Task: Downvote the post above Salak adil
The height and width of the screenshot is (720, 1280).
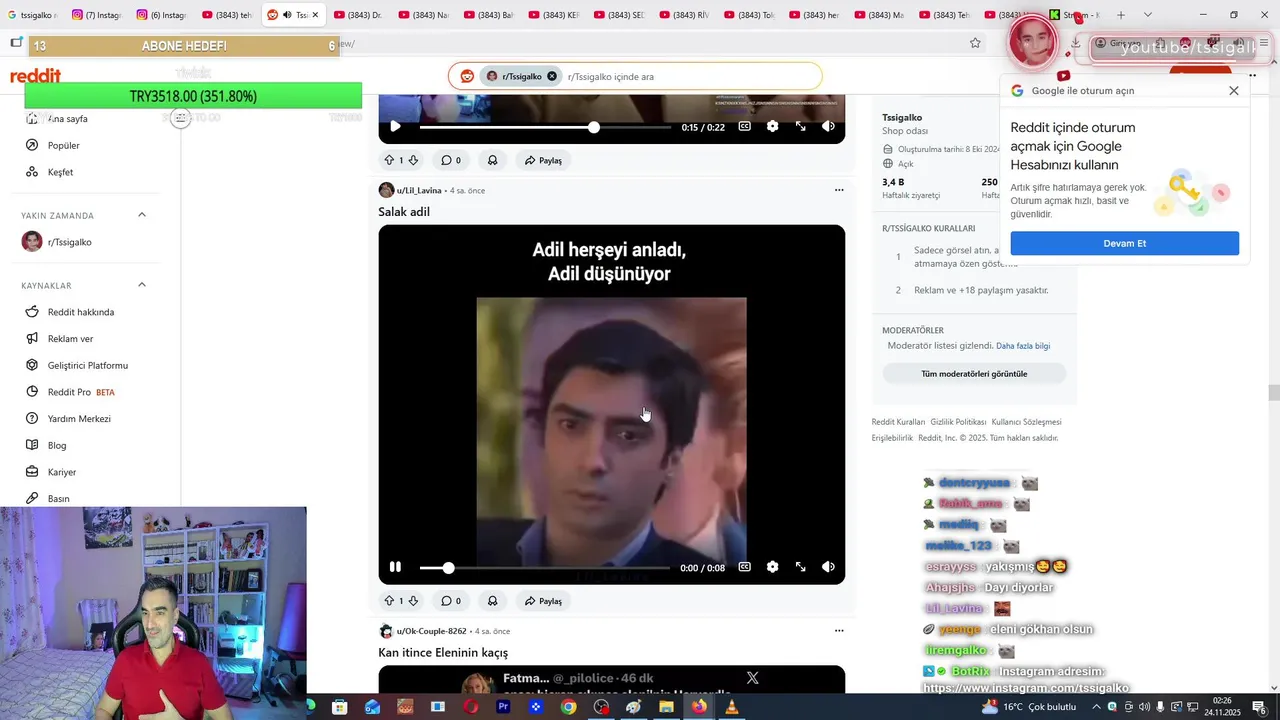Action: [x=413, y=160]
